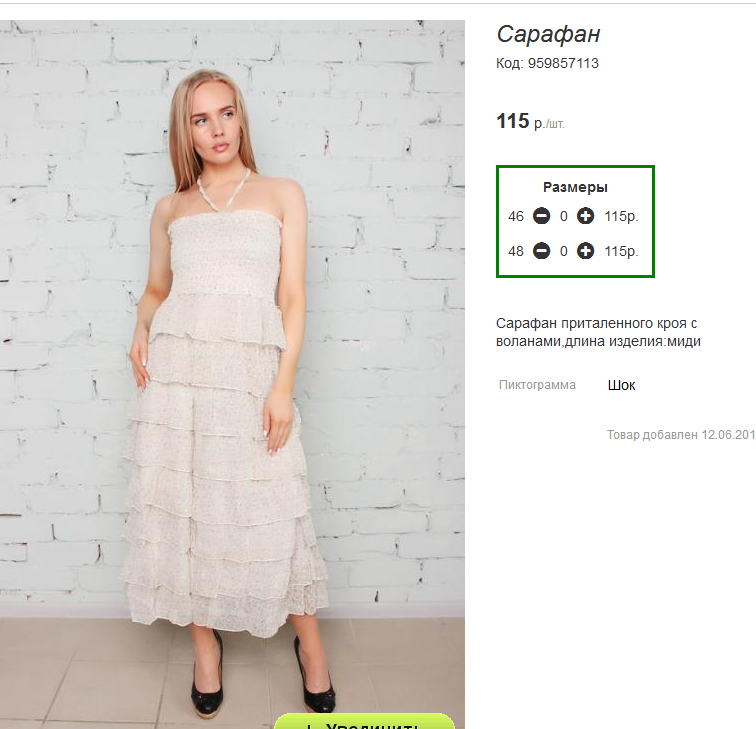The width and height of the screenshot is (756, 729).
Task: Click the 115р. price in size 48 row
Action: [621, 251]
